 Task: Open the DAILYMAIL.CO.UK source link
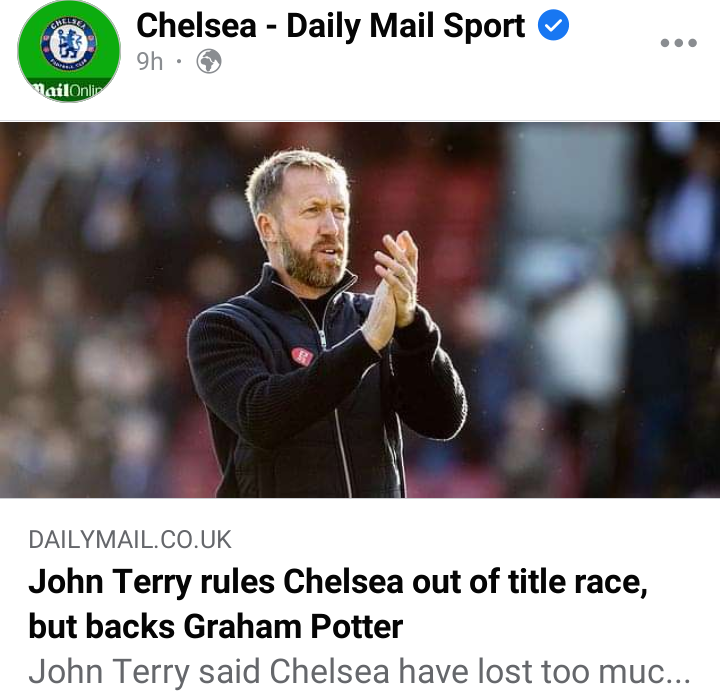point(130,540)
